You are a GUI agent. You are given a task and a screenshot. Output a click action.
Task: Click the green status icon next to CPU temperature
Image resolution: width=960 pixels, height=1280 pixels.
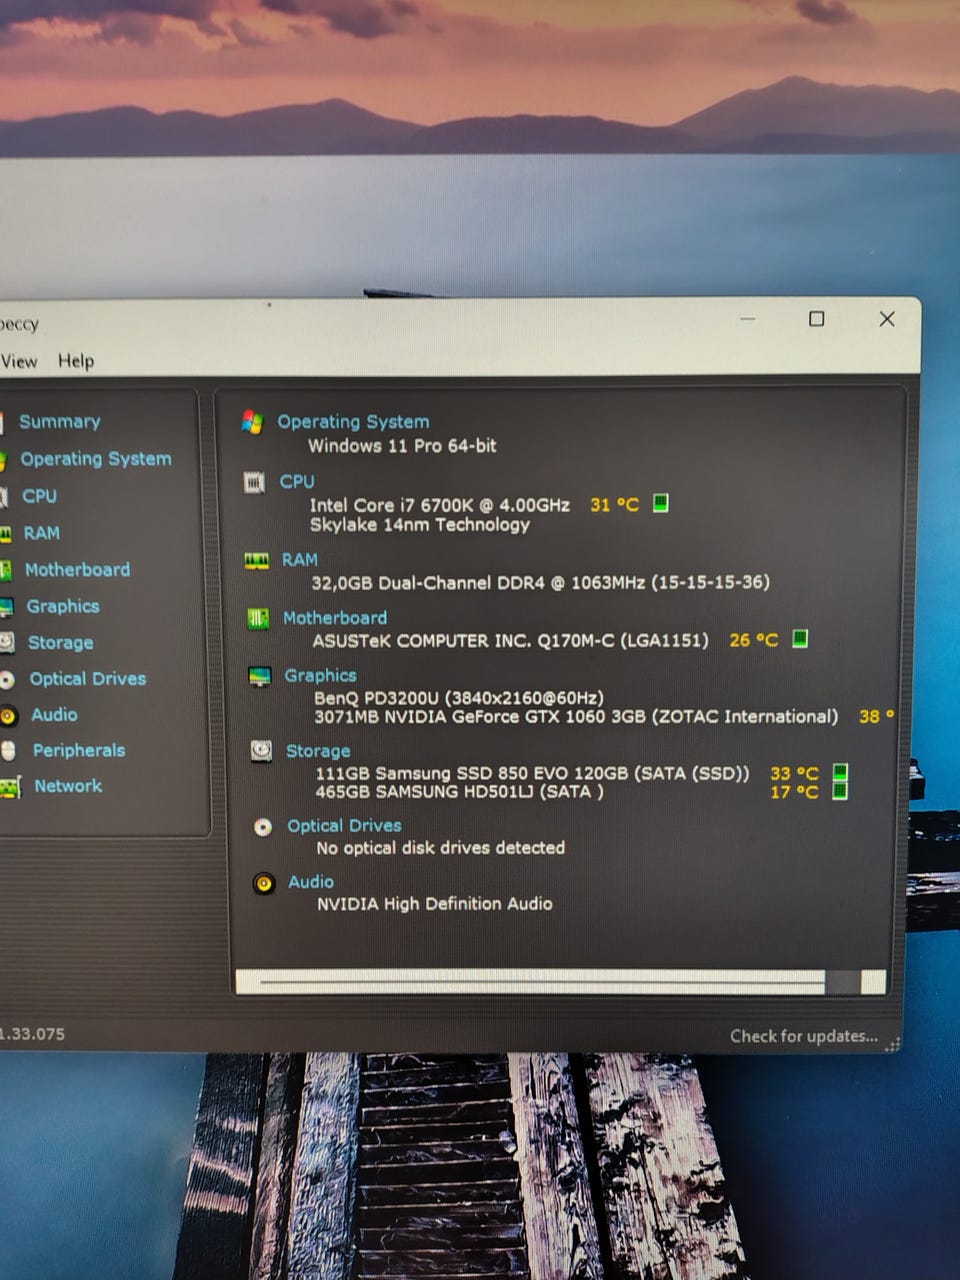(x=661, y=503)
